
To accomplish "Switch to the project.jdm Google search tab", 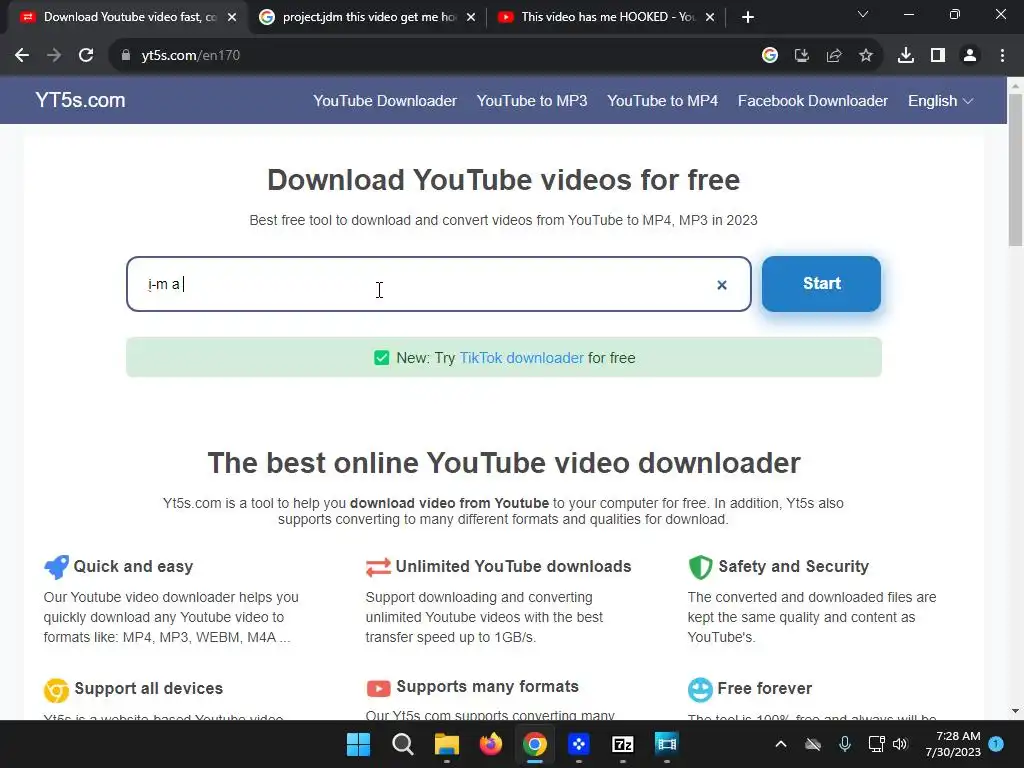I will point(369,17).
